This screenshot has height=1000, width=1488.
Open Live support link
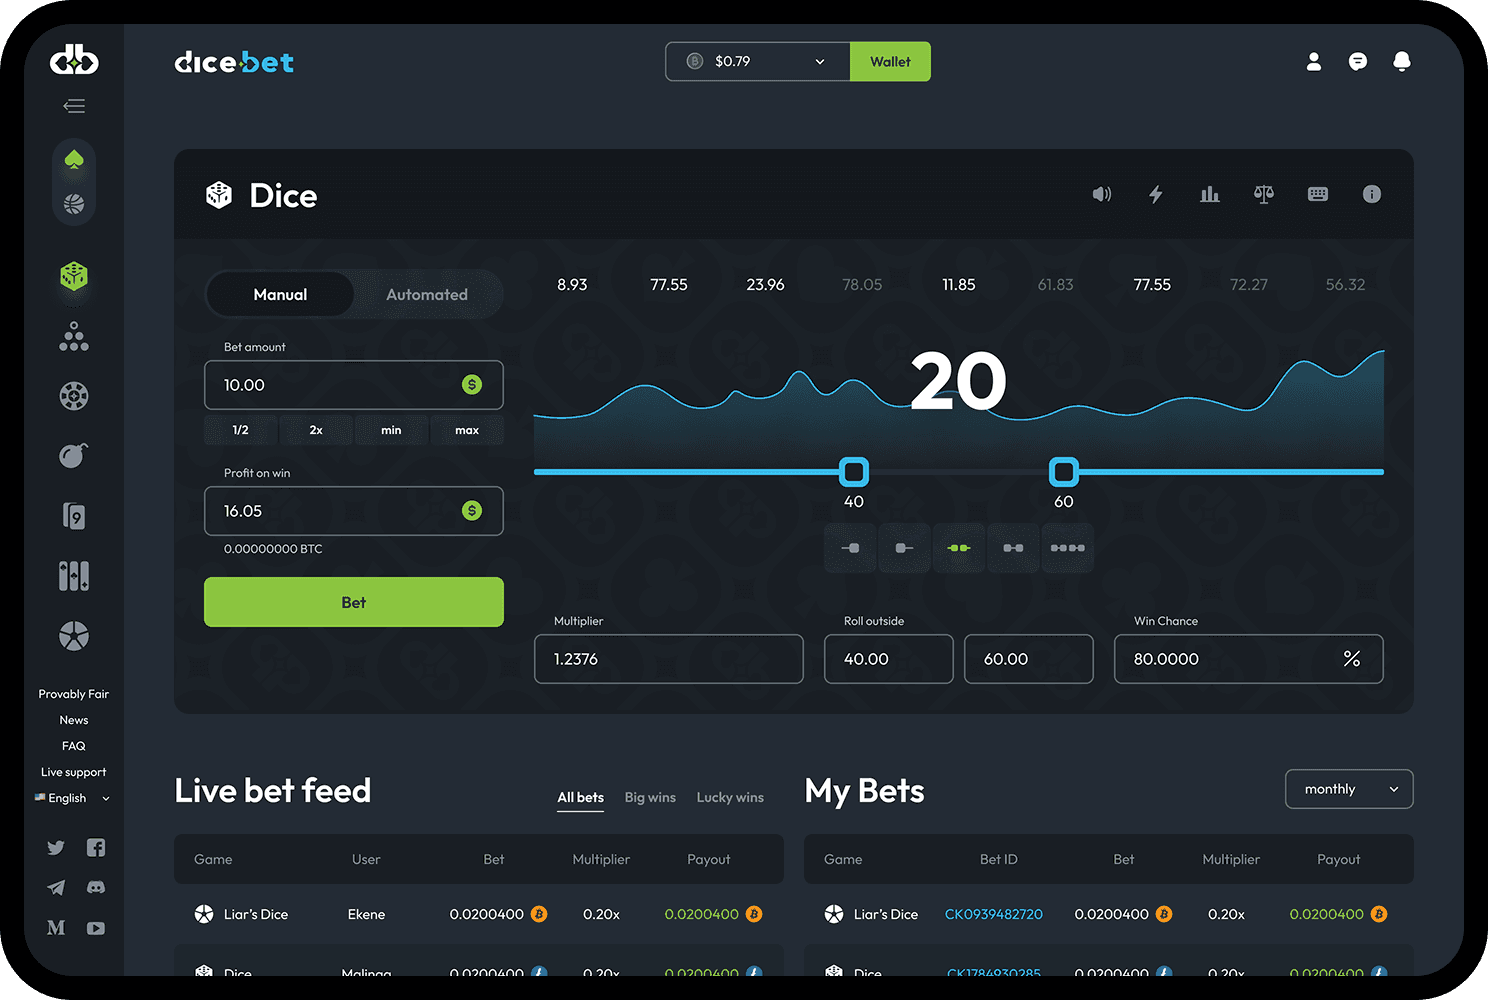pos(74,772)
